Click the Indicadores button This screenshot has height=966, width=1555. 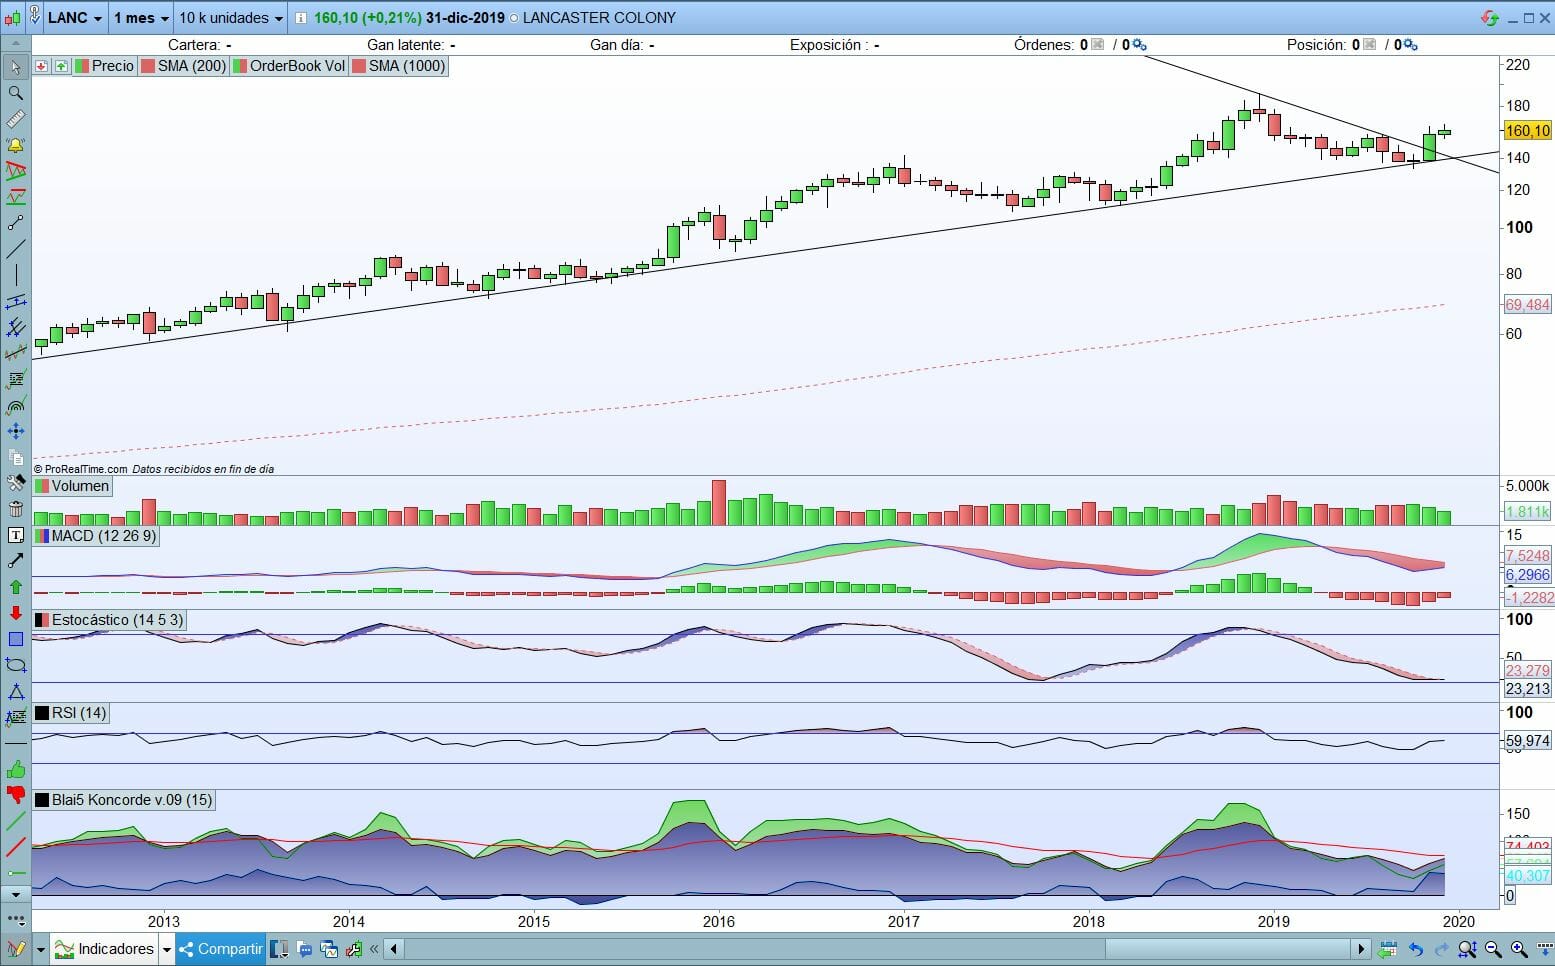click(104, 949)
